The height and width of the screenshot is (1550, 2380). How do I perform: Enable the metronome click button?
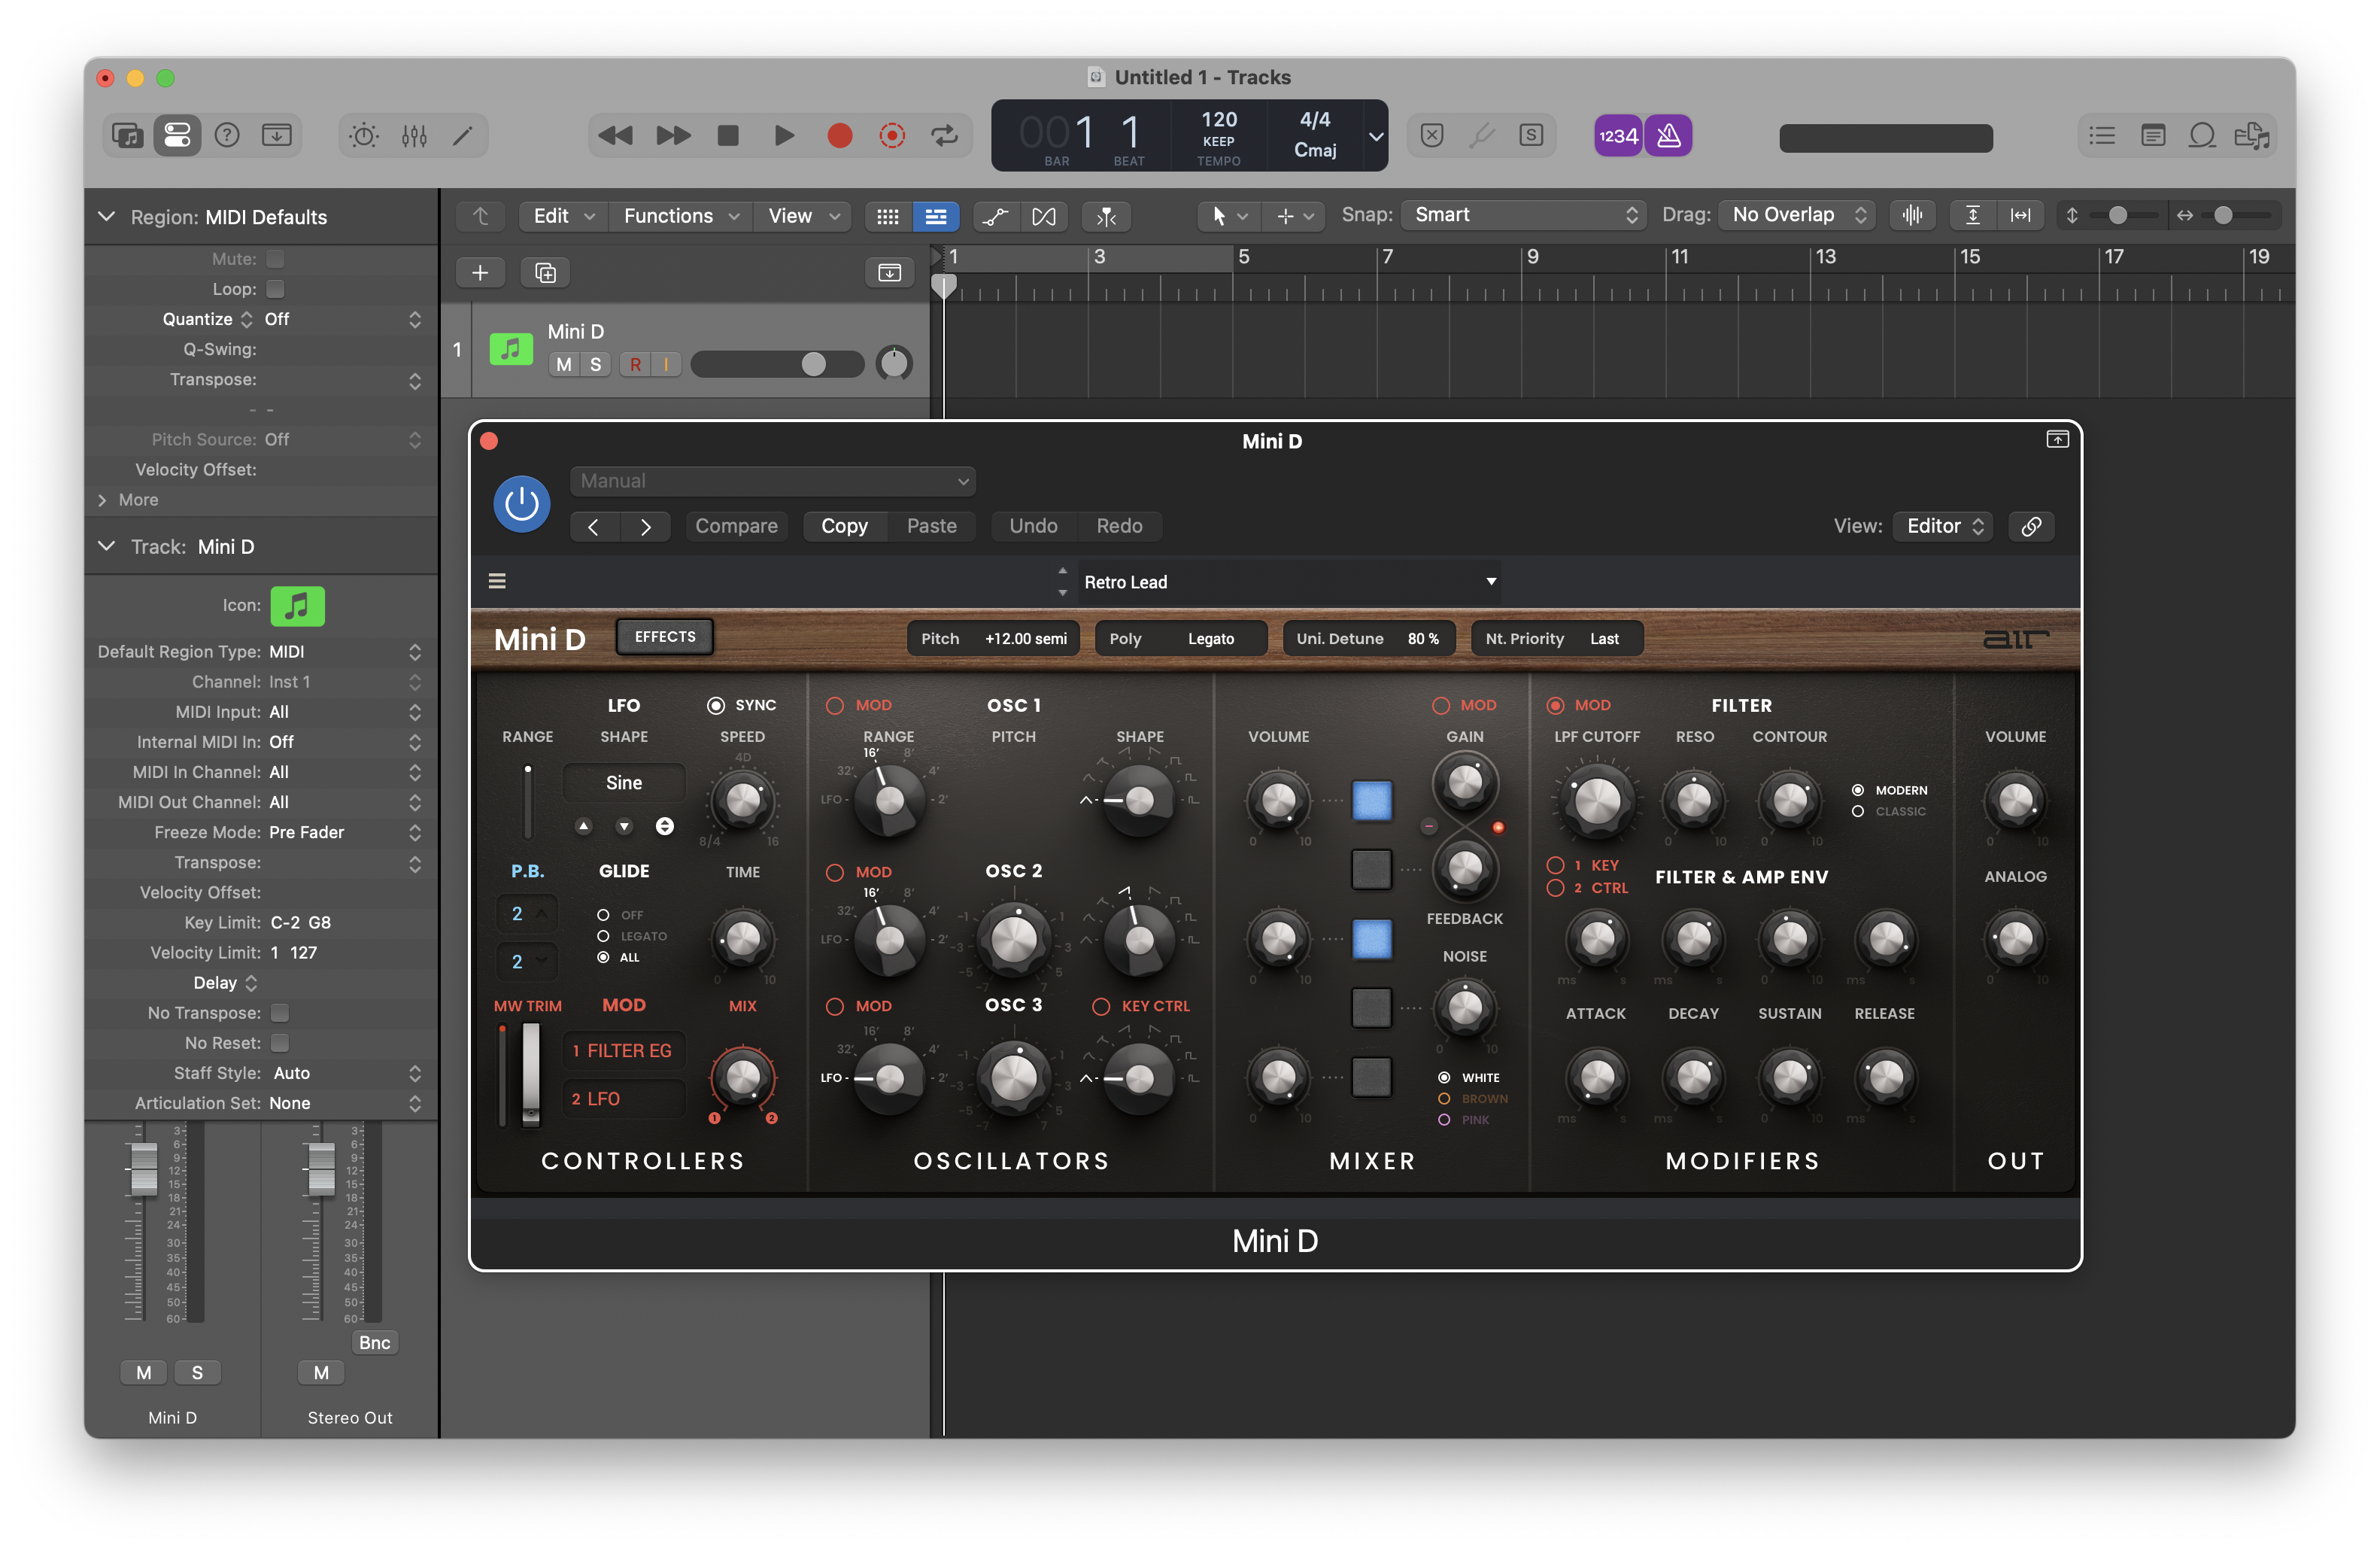1668,136
